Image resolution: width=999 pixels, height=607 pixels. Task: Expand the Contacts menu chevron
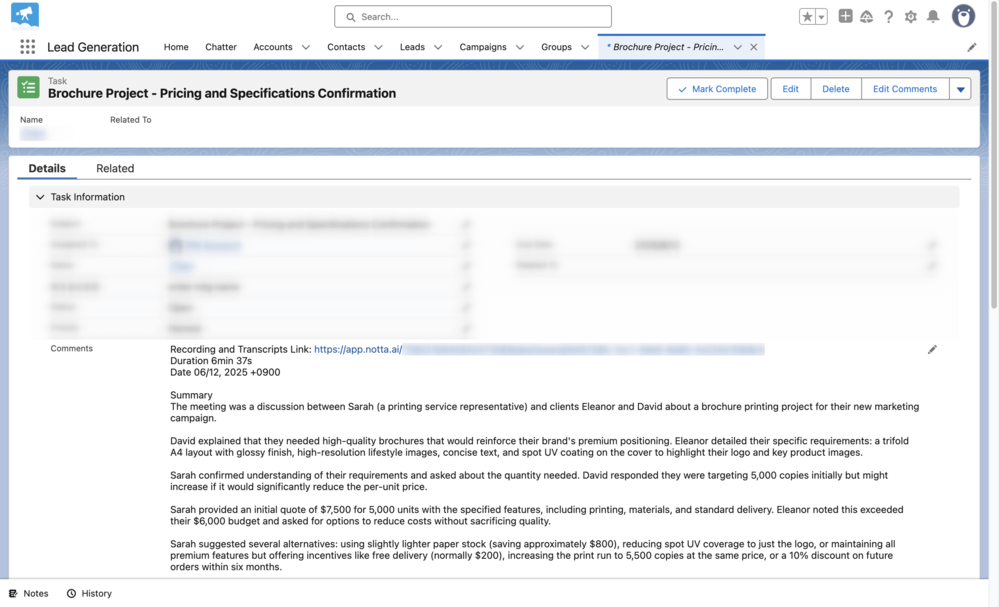click(x=378, y=47)
